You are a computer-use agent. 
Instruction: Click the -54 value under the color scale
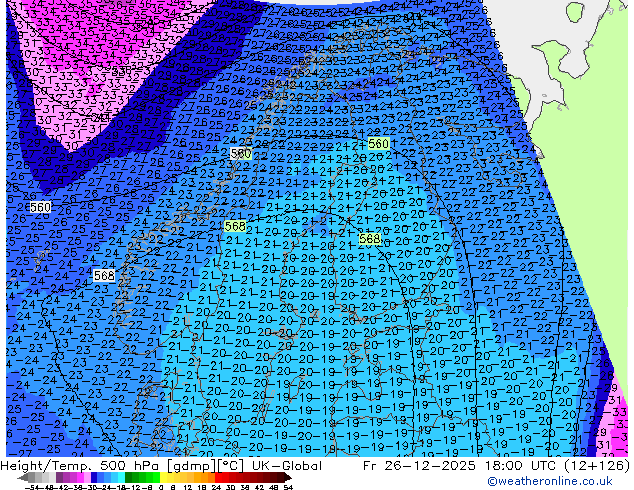pyautogui.click(x=32, y=488)
